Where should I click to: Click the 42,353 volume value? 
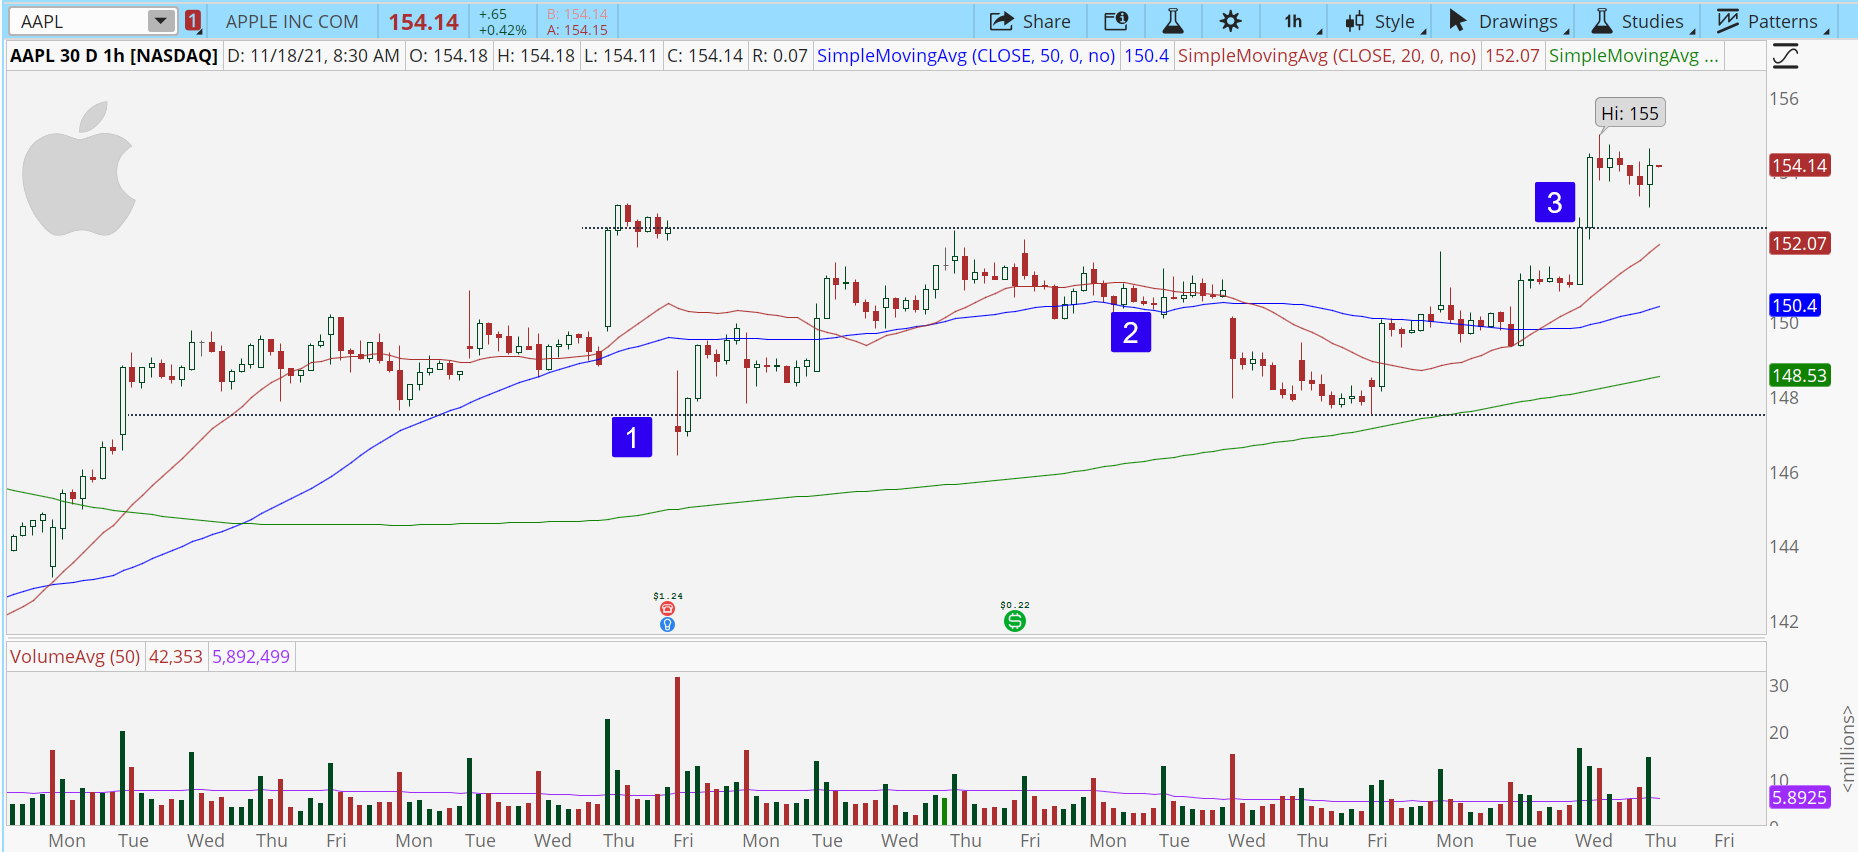[176, 657]
